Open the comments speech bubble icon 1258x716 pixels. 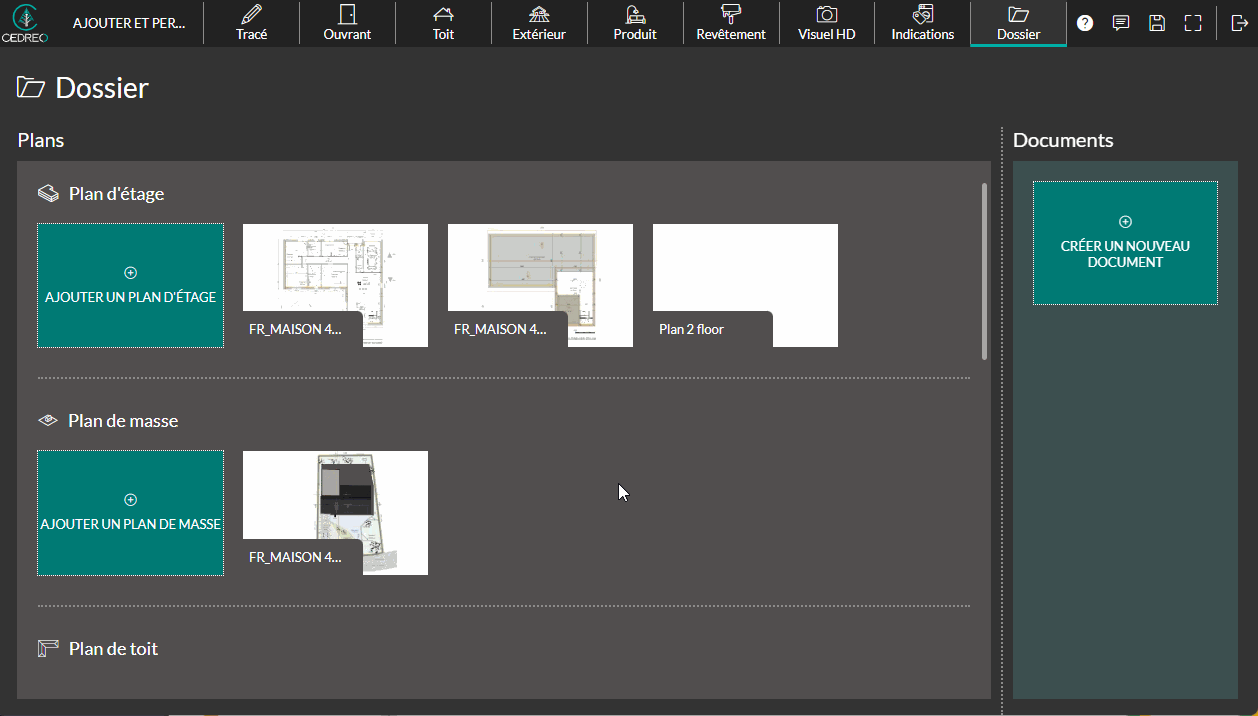tap(1121, 23)
